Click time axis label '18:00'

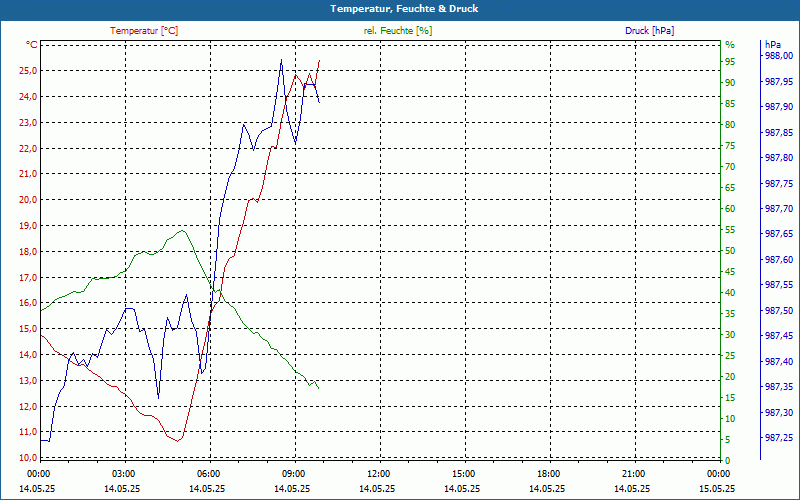[548, 474]
